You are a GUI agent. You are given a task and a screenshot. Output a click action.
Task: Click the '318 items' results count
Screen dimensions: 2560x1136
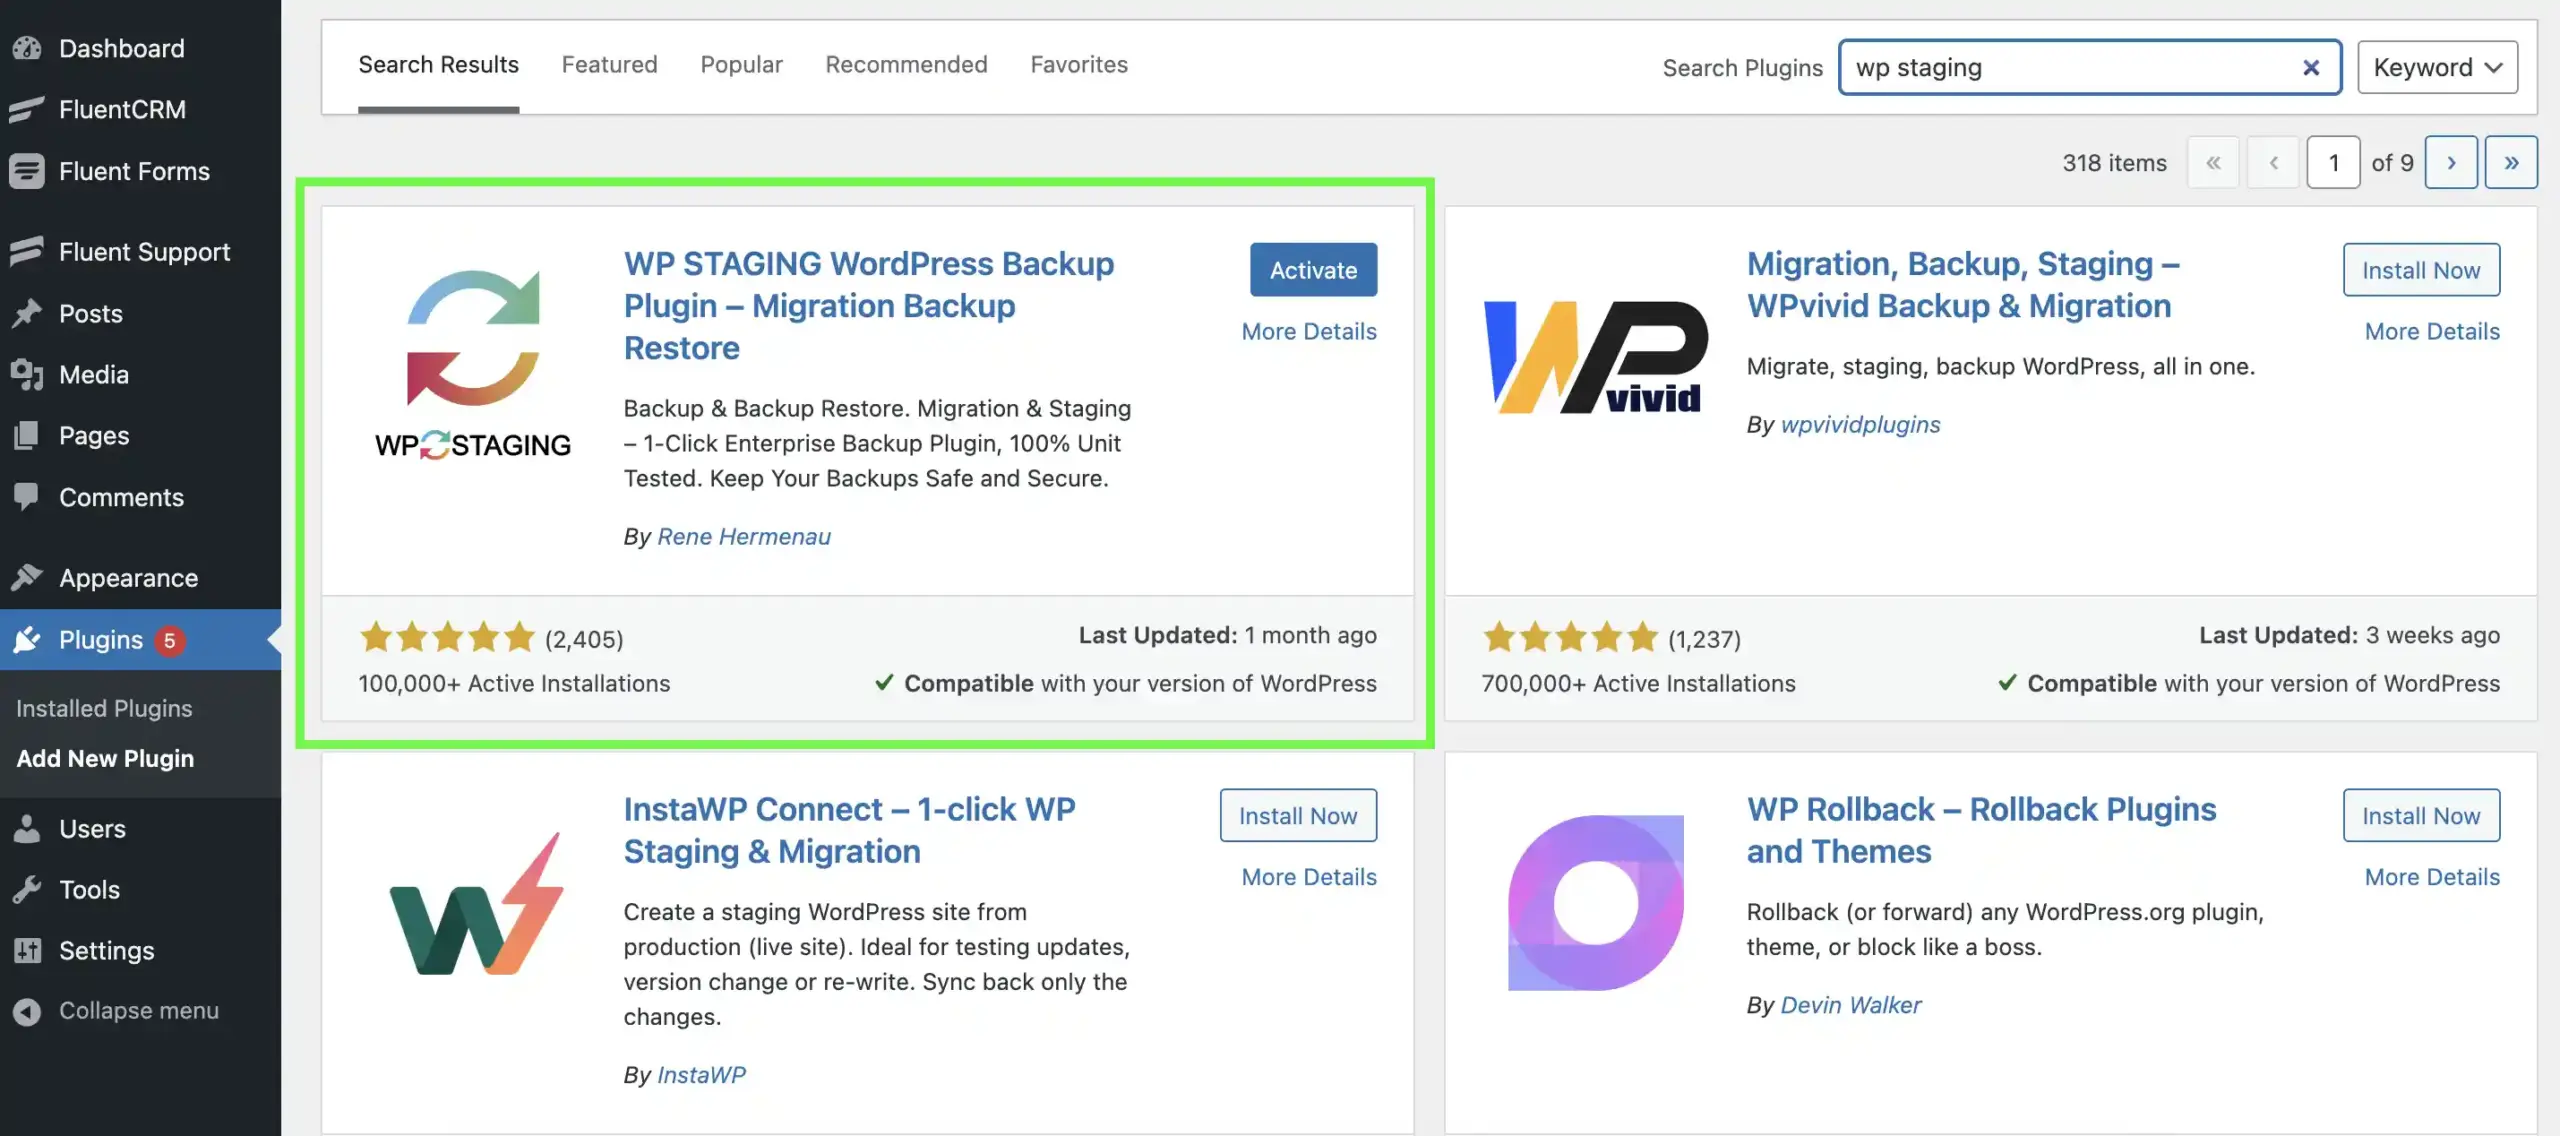coord(2114,163)
